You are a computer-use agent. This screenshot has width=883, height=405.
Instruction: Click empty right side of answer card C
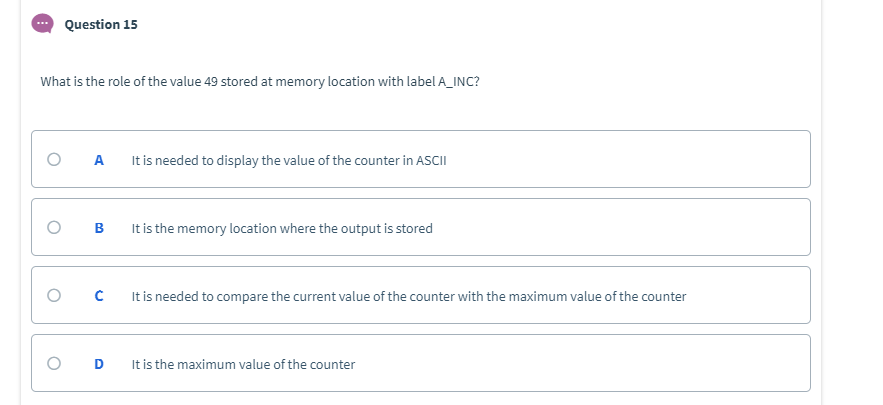749,295
